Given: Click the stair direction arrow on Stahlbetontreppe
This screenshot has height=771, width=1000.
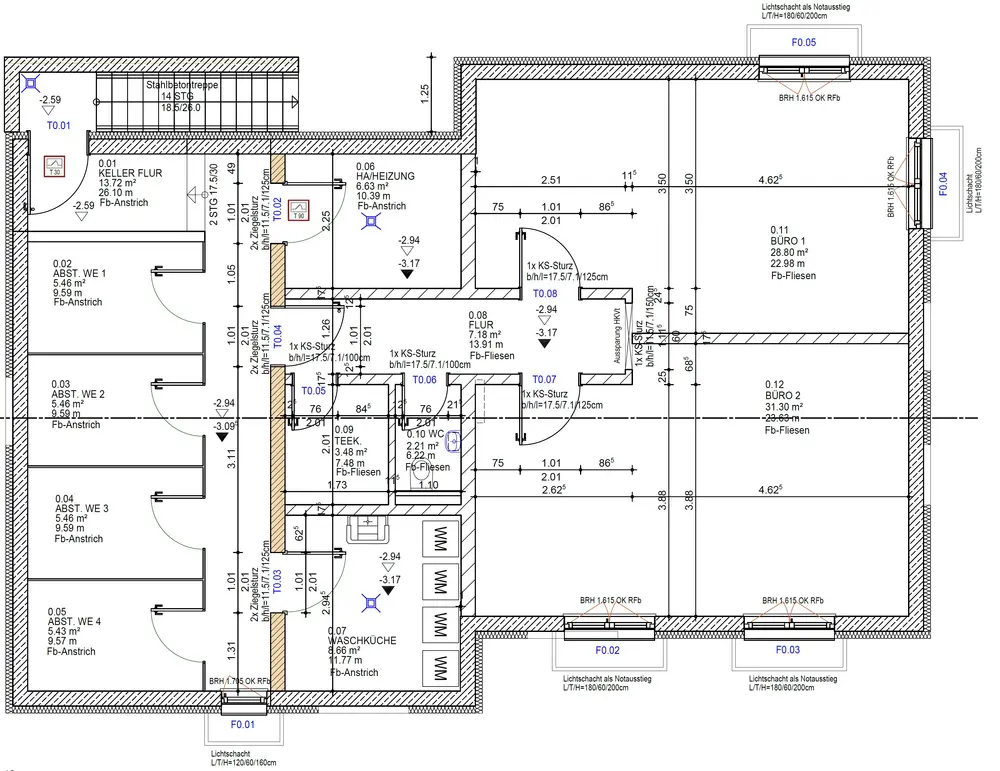Looking at the screenshot, I should tap(295, 101).
